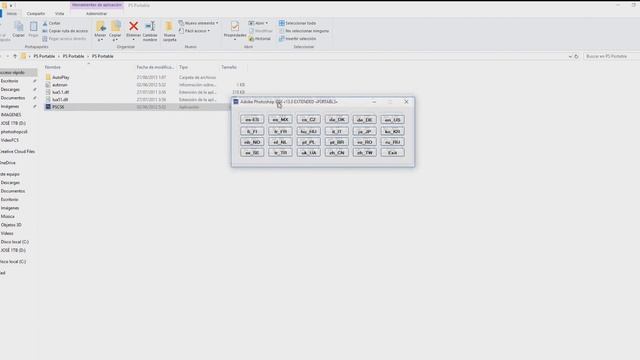Viewport: 640px width, 360px height.
Task: Sort files by the Nombre column header
Action: tap(52, 67)
